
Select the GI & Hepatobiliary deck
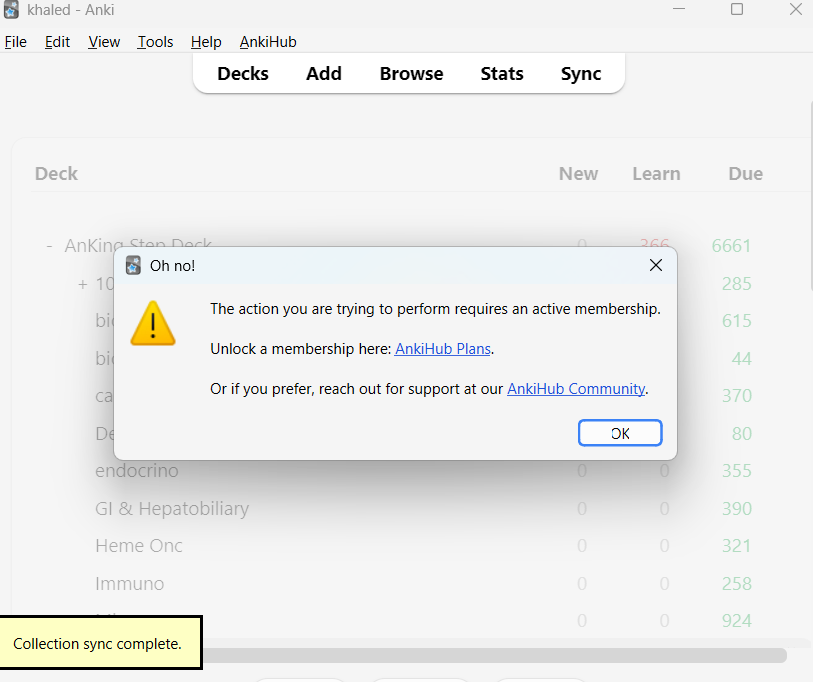172,509
